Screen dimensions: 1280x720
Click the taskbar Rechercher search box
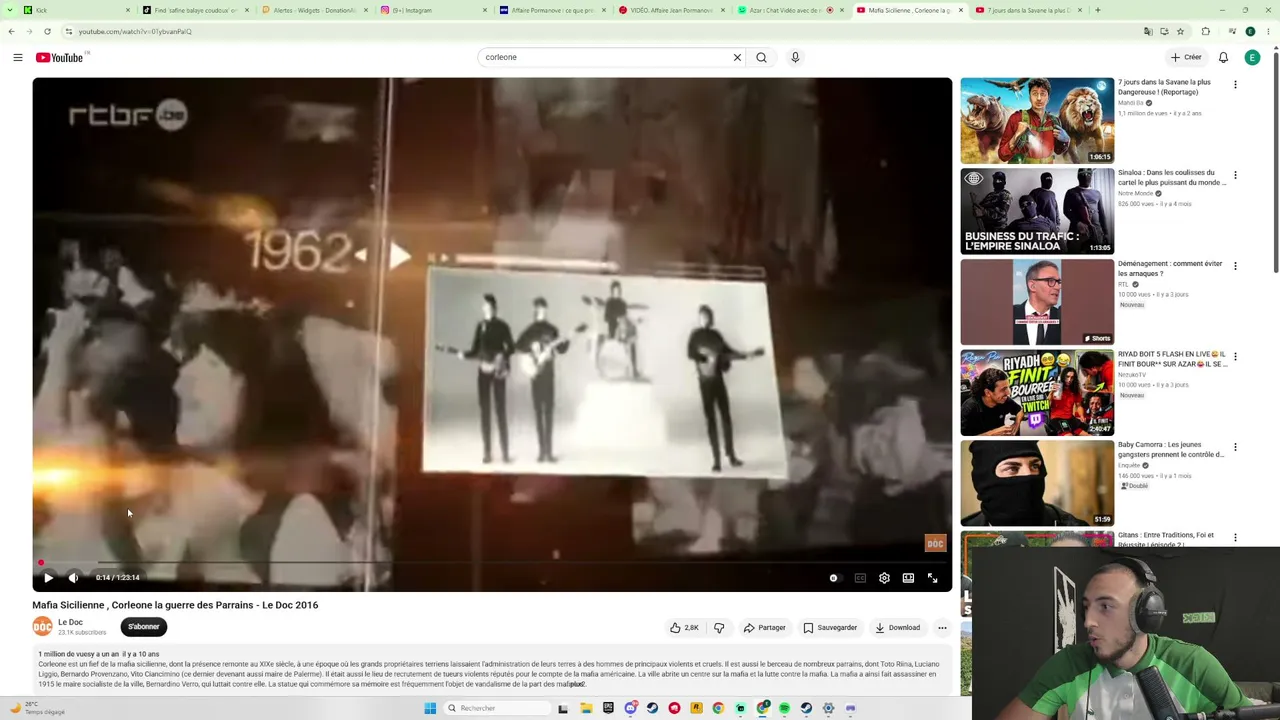coord(496,708)
